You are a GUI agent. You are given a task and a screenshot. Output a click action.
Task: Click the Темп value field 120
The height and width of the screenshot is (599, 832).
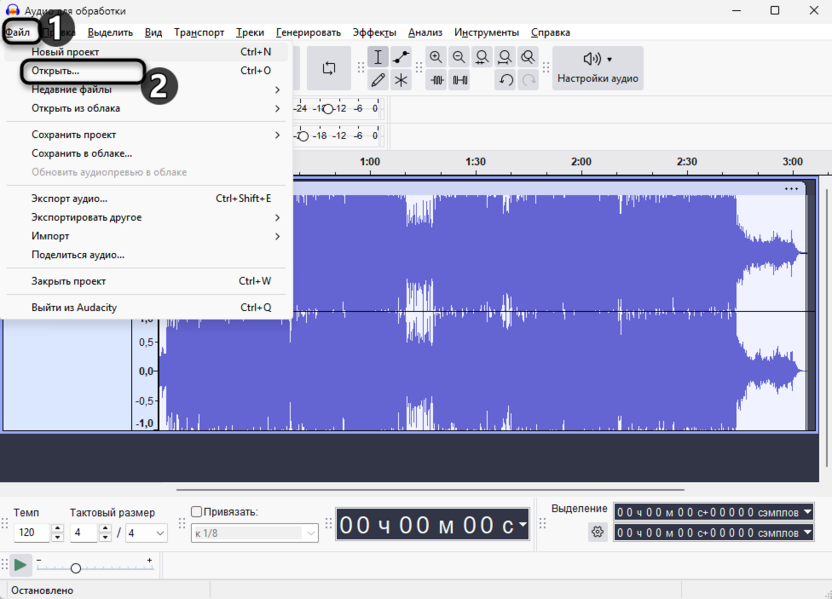(32, 533)
